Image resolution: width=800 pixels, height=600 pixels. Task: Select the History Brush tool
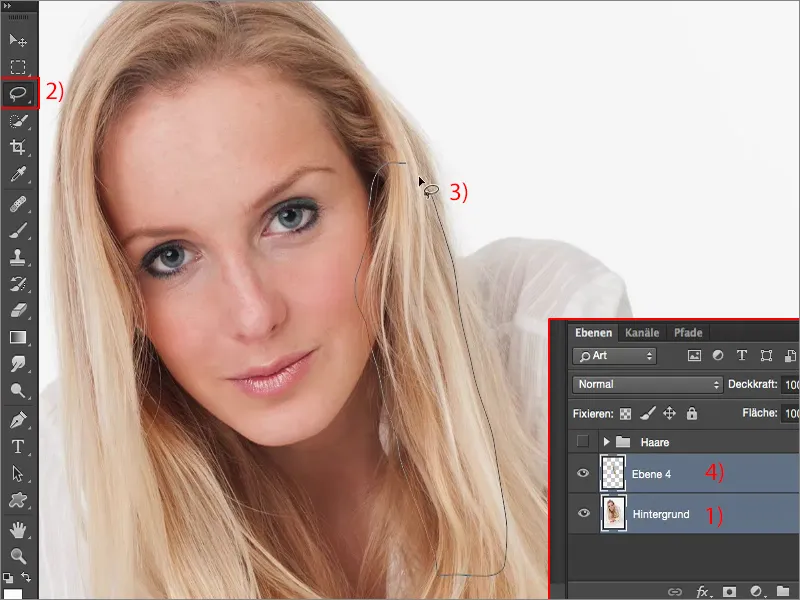18,284
